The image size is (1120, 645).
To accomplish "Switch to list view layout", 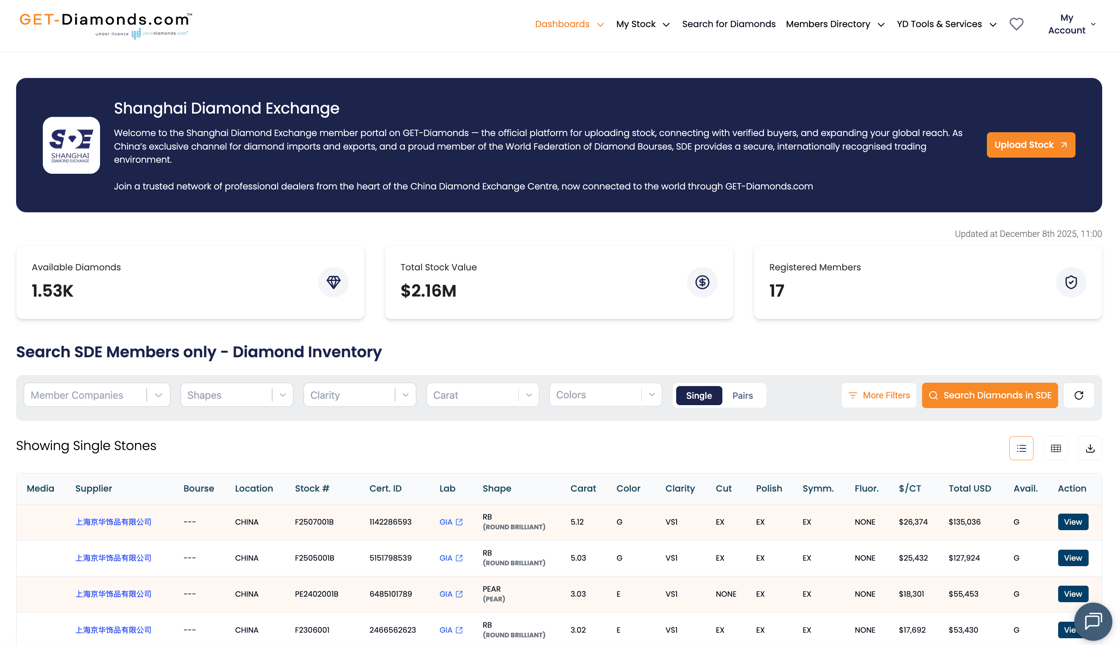I will [x=1021, y=448].
